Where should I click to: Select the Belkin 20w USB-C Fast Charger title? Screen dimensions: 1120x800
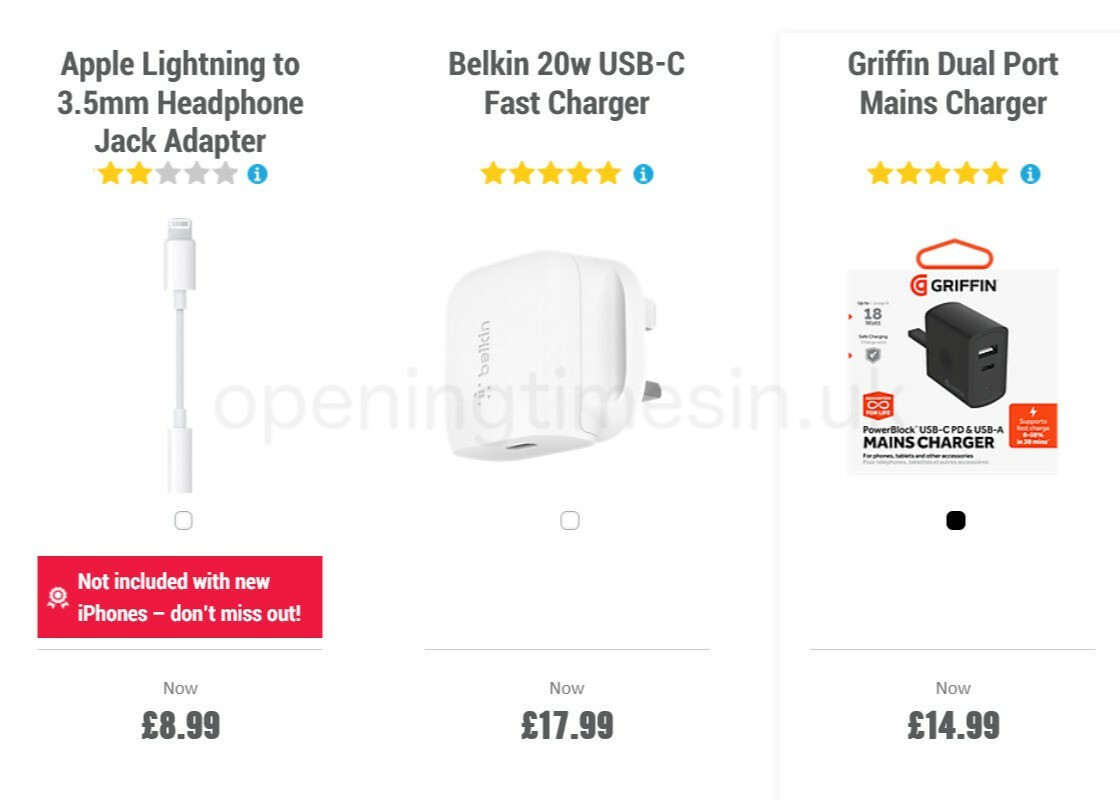point(566,83)
